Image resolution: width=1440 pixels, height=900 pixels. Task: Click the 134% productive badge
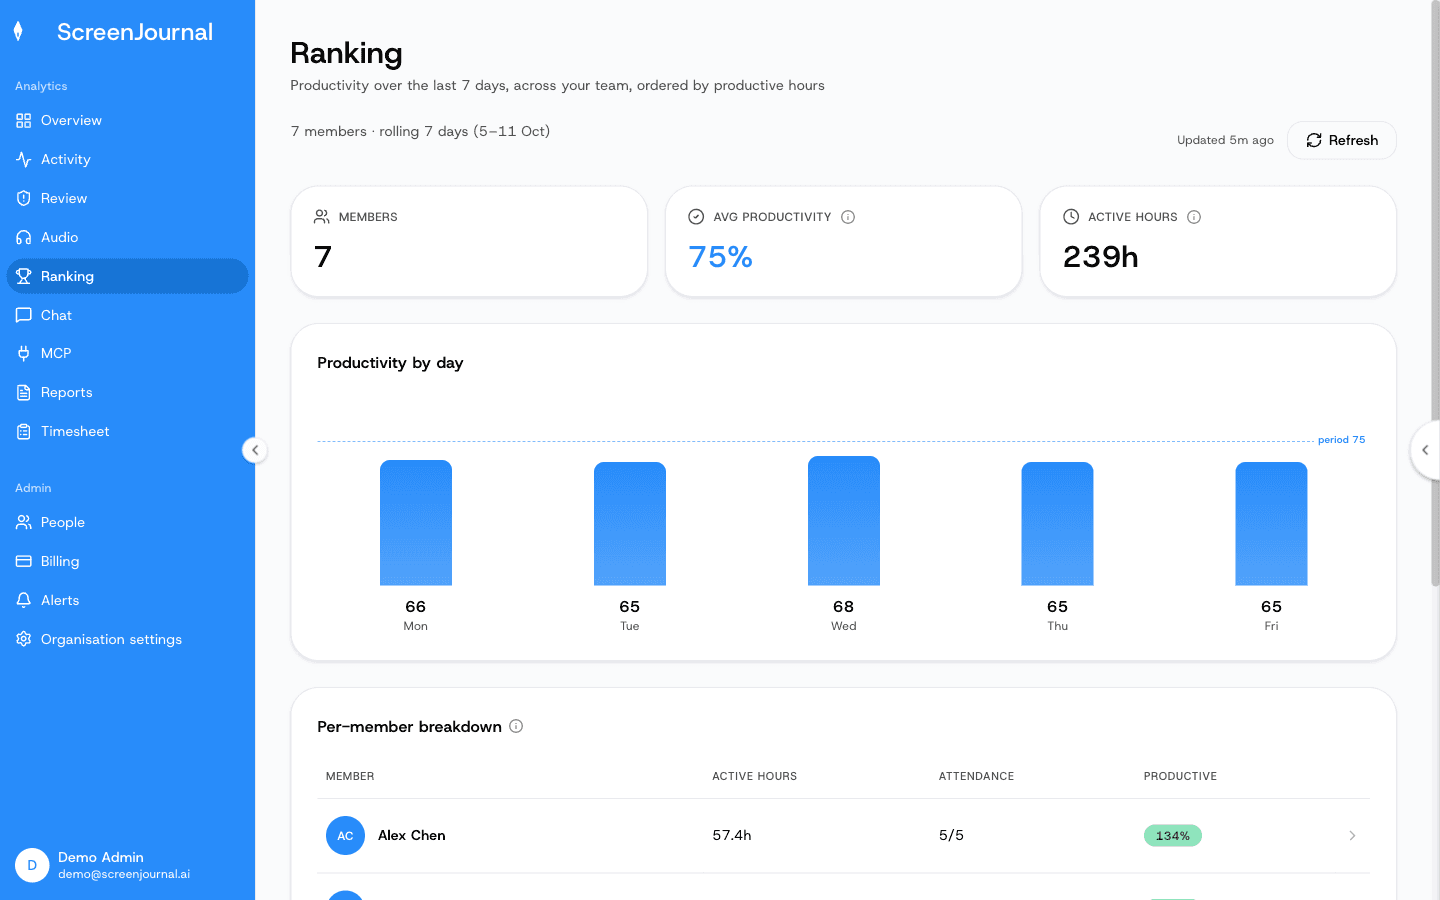pos(1173,836)
